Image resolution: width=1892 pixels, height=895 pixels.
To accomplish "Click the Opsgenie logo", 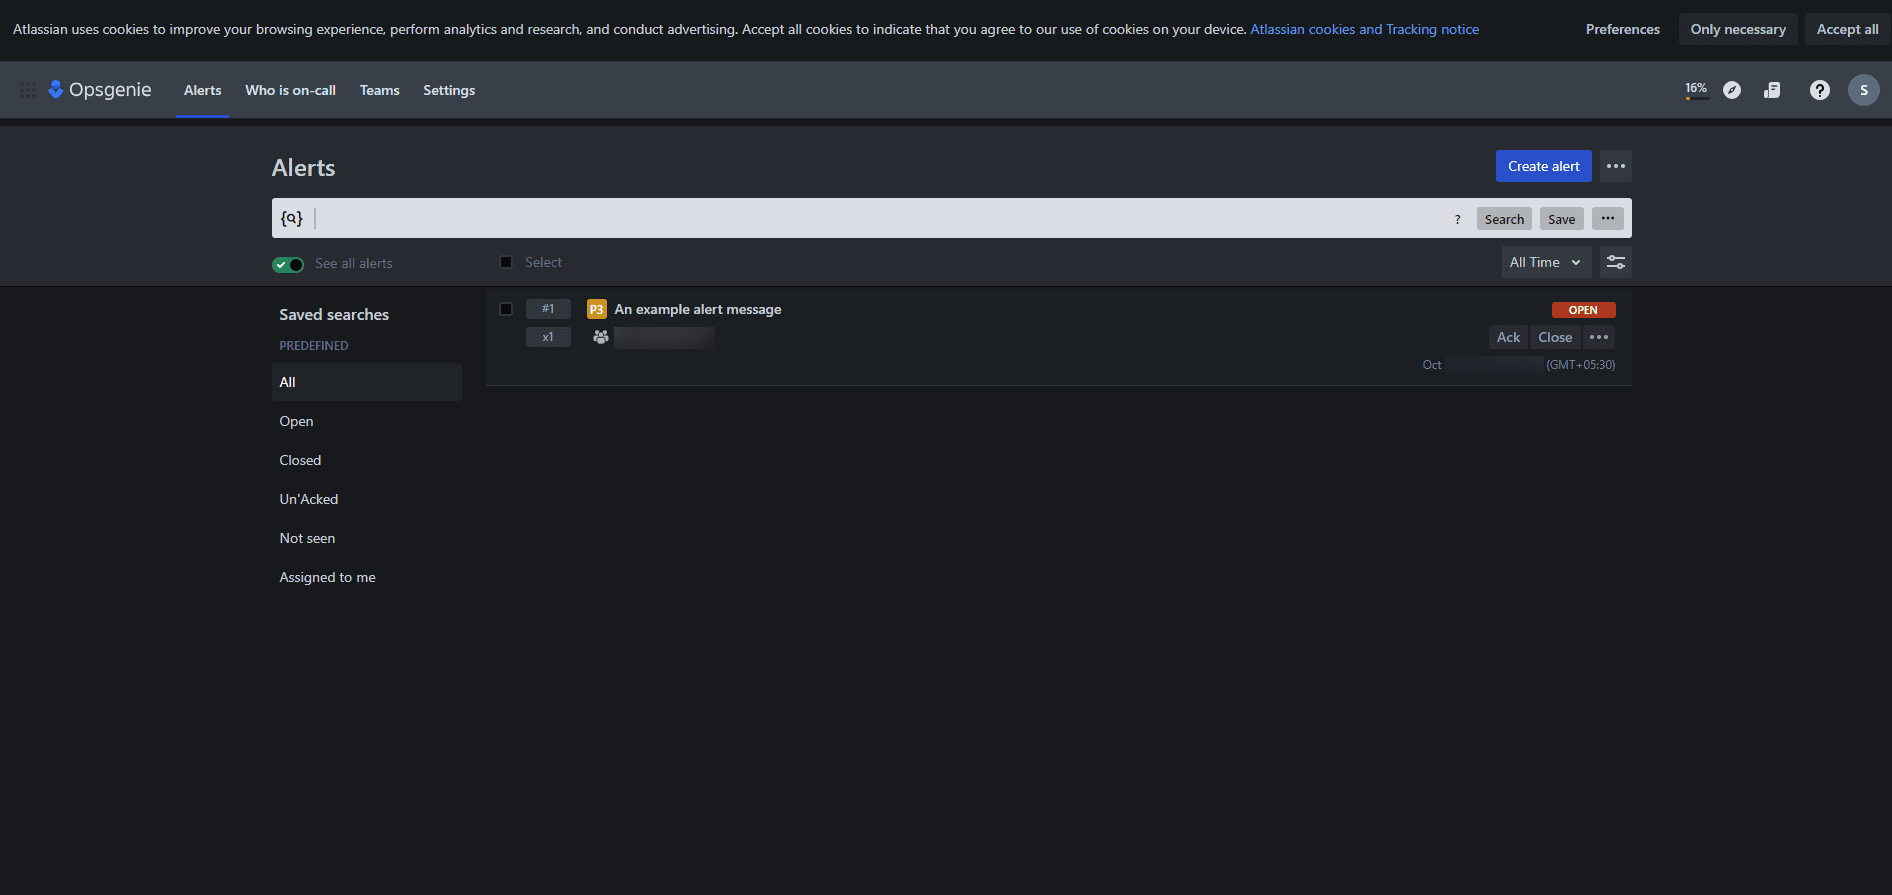I will tap(100, 90).
